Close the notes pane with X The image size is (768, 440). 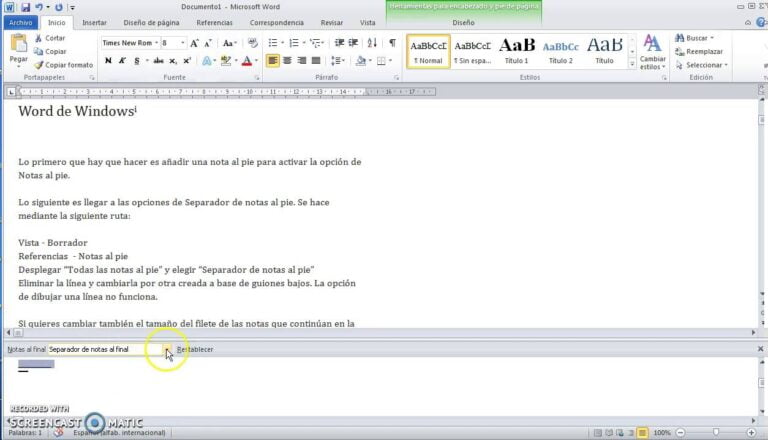pos(760,349)
